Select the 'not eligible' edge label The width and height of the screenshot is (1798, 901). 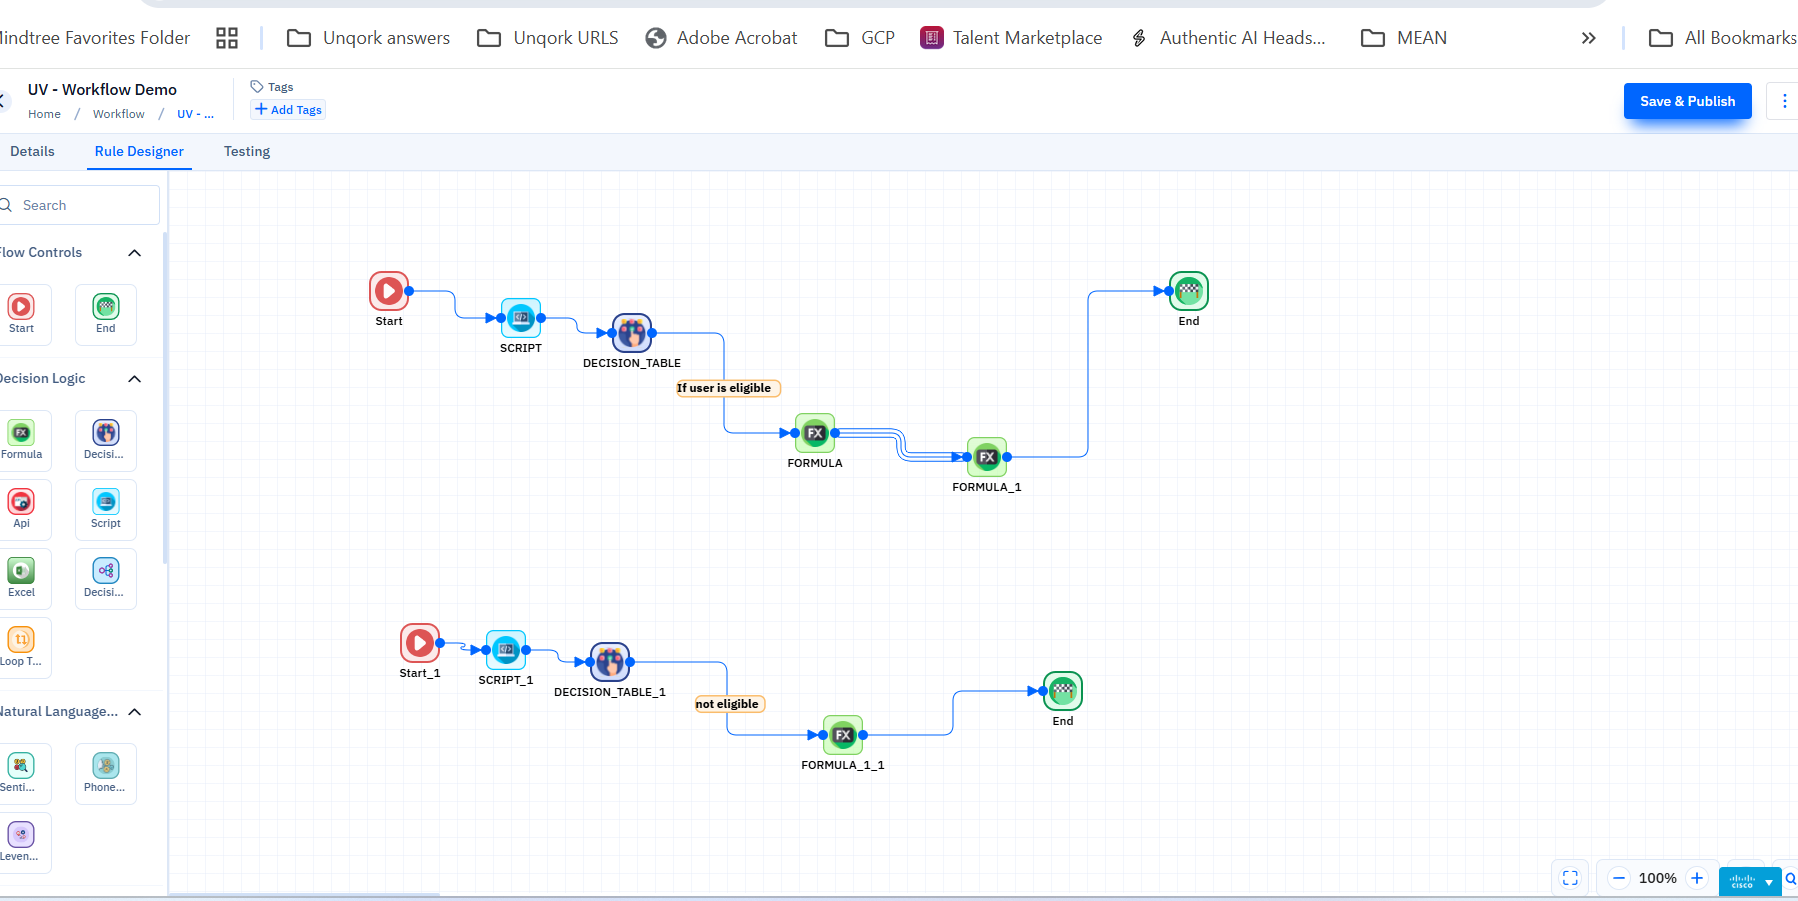tap(730, 704)
